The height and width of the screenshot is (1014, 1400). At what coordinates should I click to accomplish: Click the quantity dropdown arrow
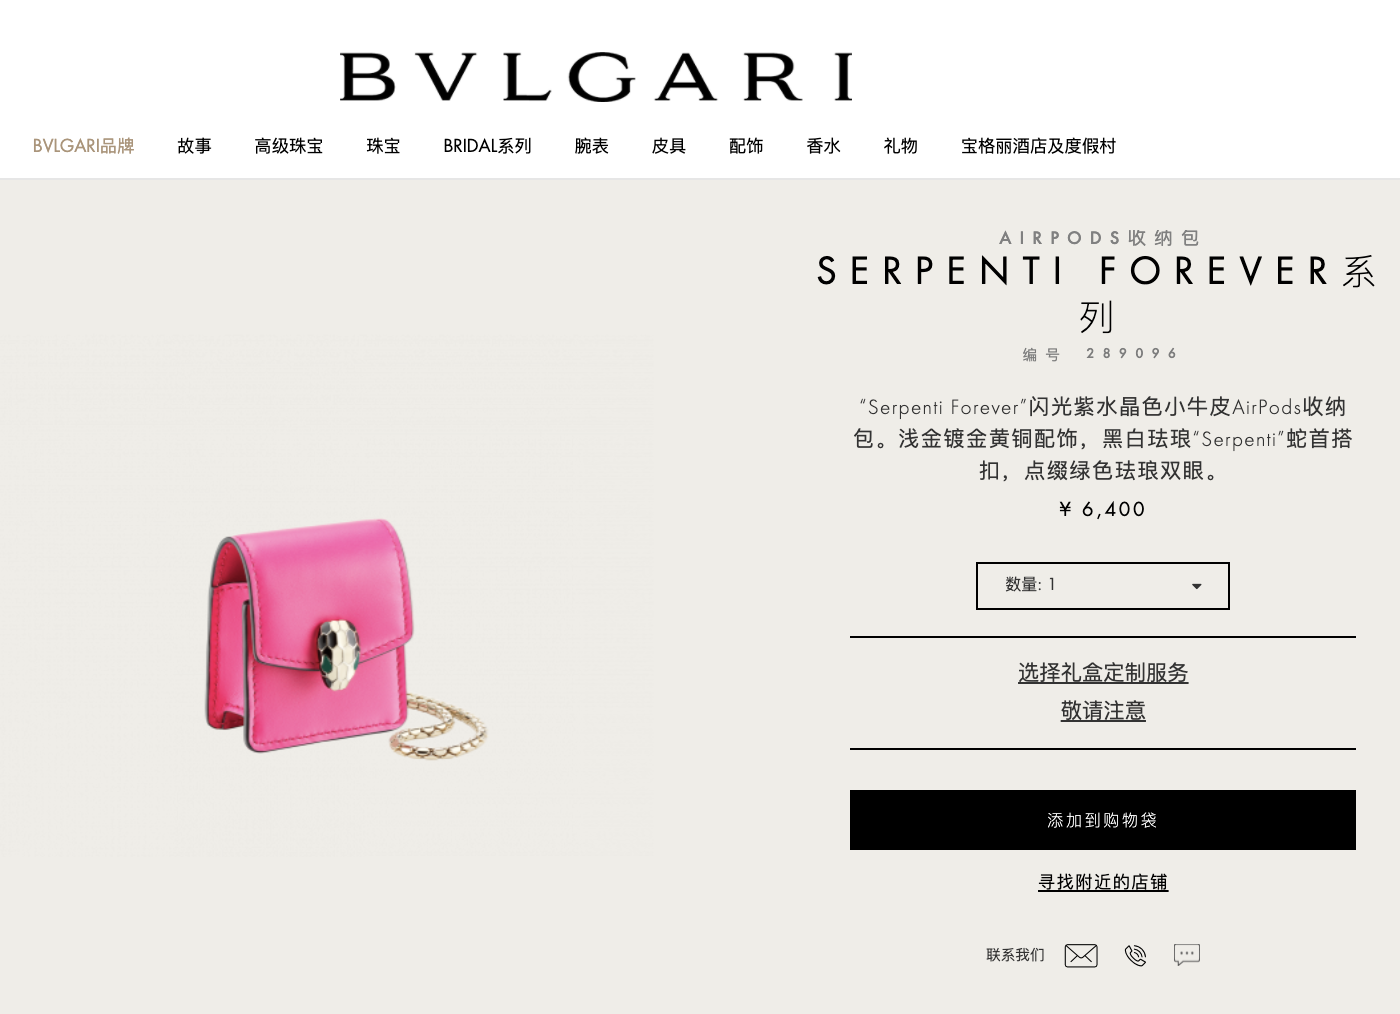pos(1196,586)
